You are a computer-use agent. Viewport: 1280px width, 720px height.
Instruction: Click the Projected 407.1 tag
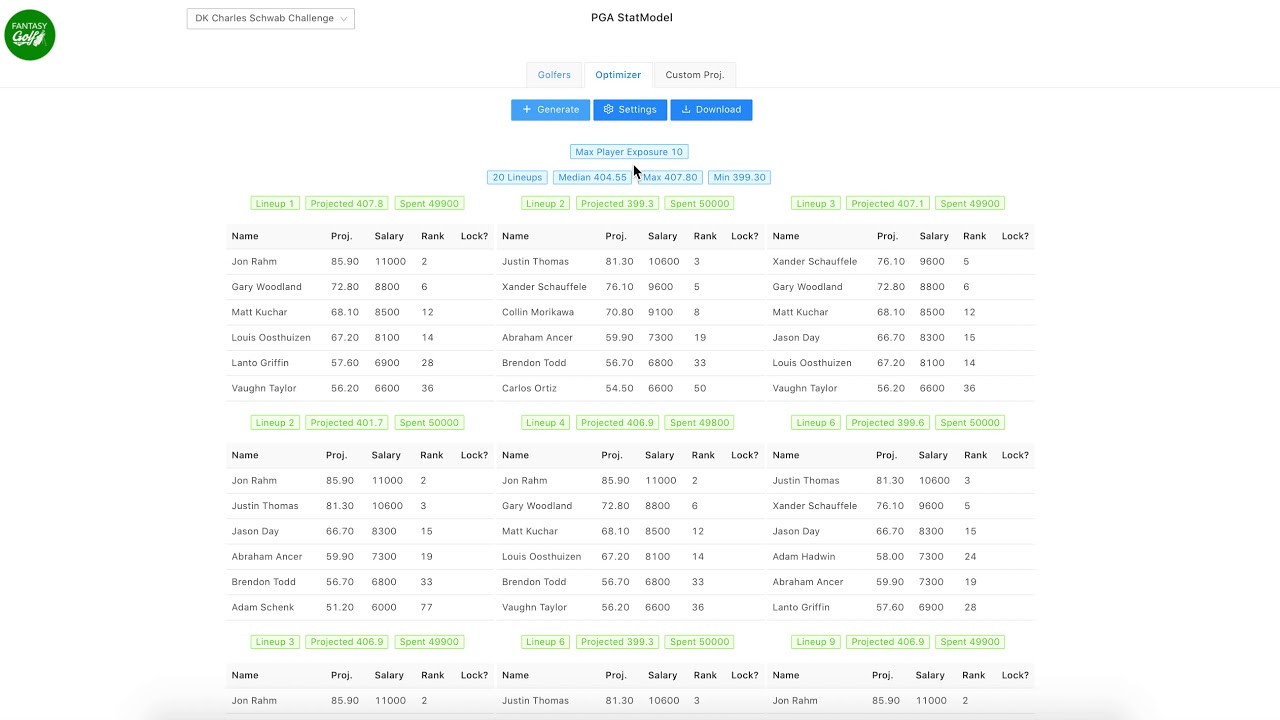(888, 203)
